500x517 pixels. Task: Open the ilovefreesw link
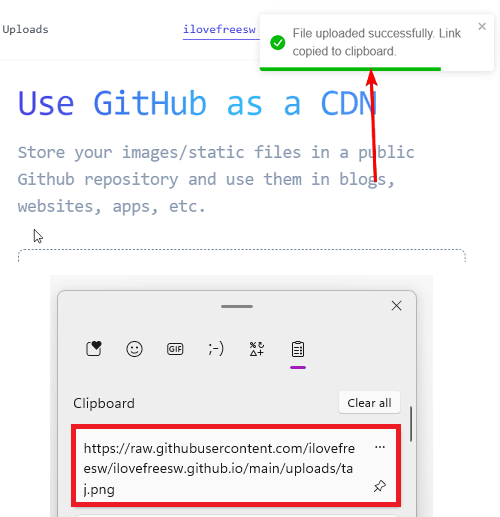point(220,29)
